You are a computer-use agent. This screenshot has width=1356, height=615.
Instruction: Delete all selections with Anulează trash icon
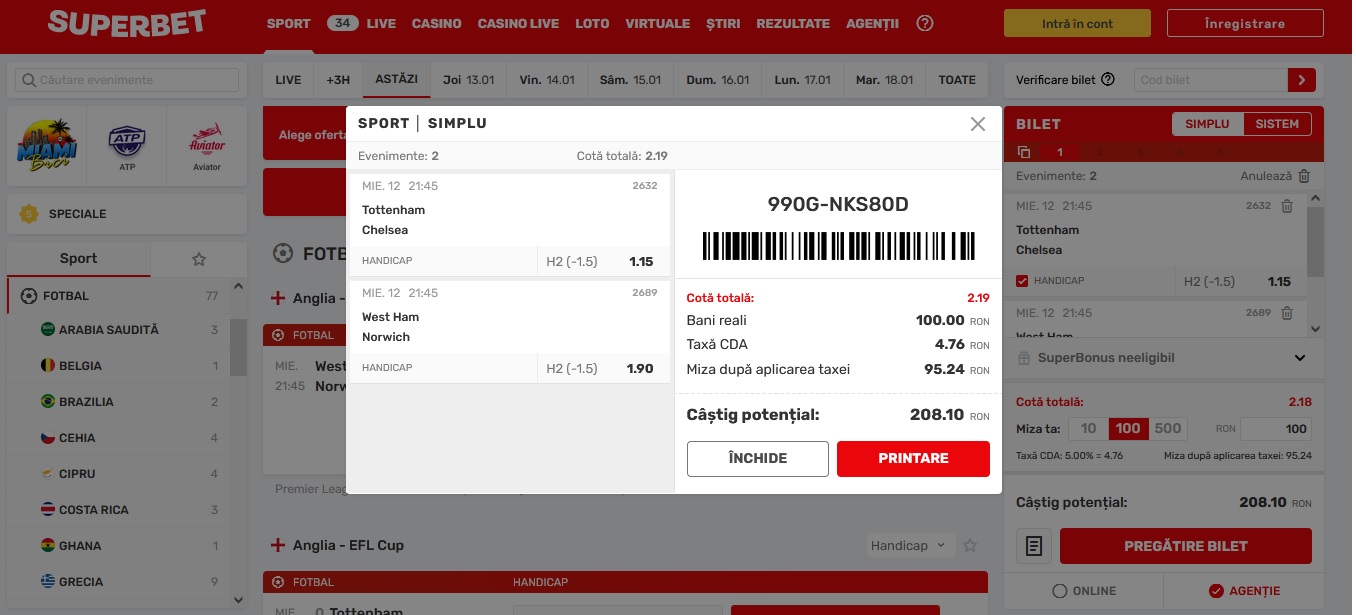tap(1304, 176)
